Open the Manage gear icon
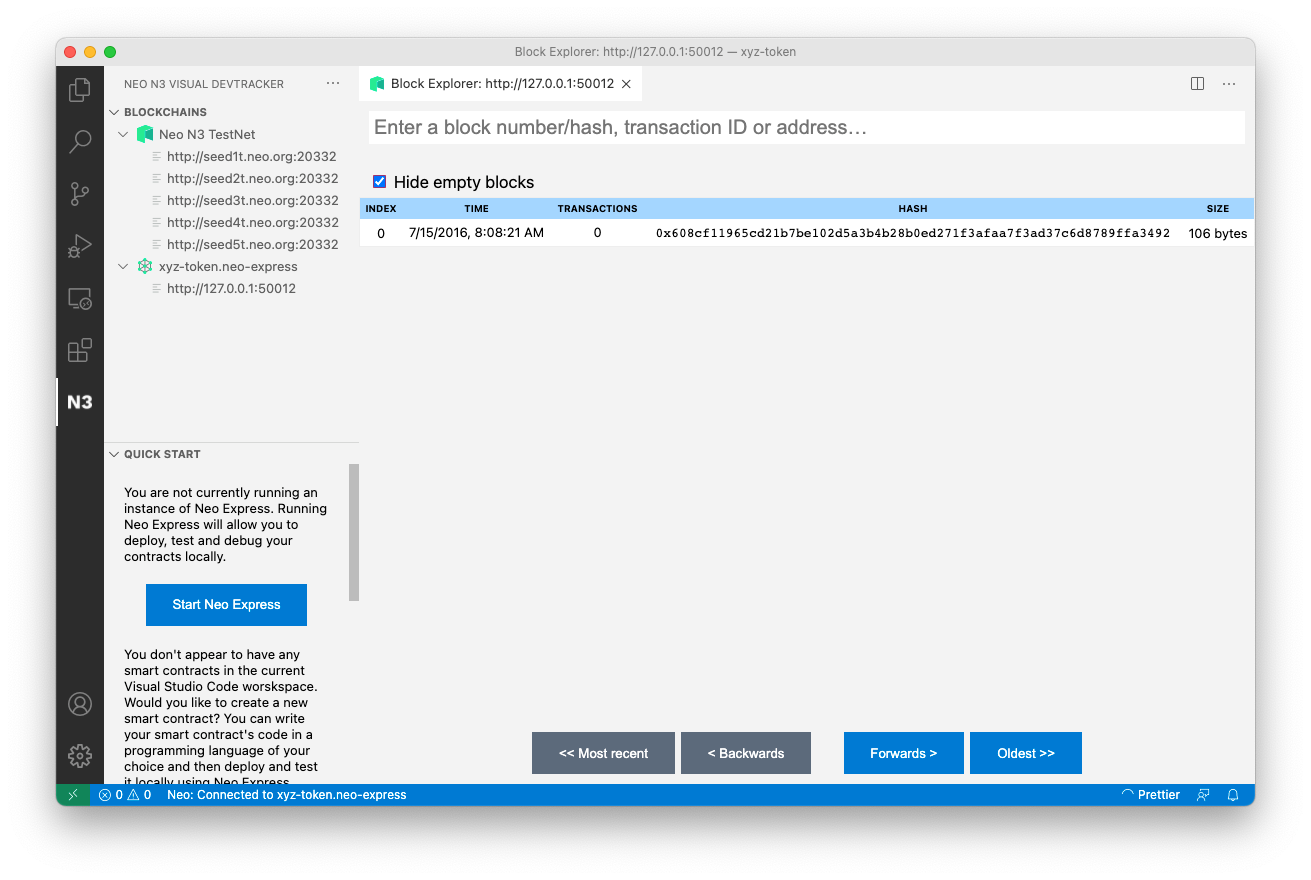 coord(80,756)
